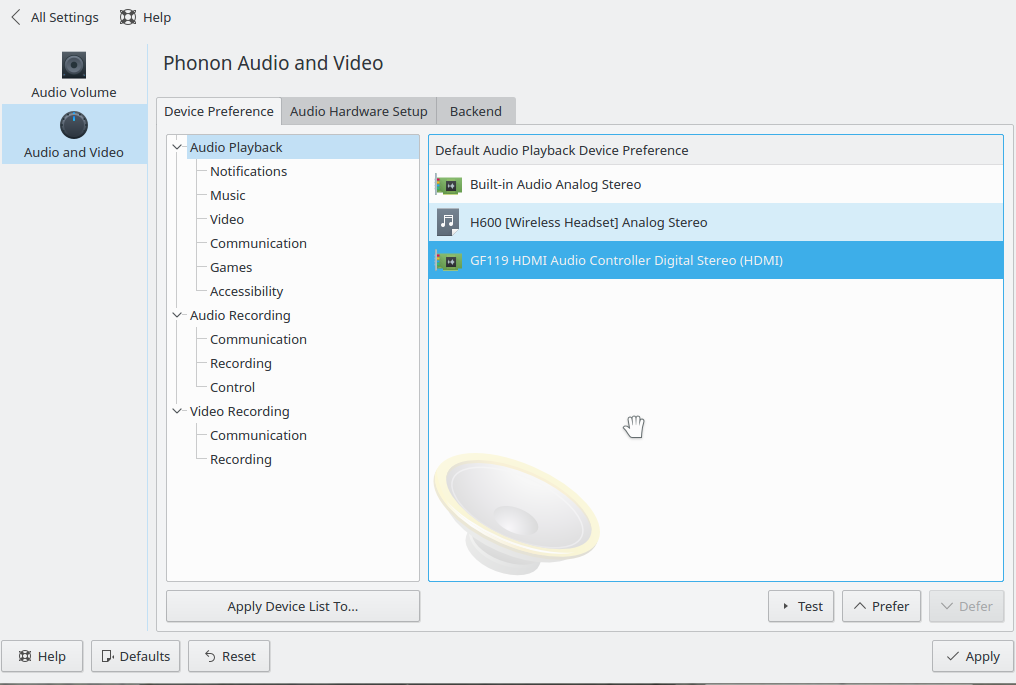Collapse the Audio Playback tree branch

pos(178,147)
